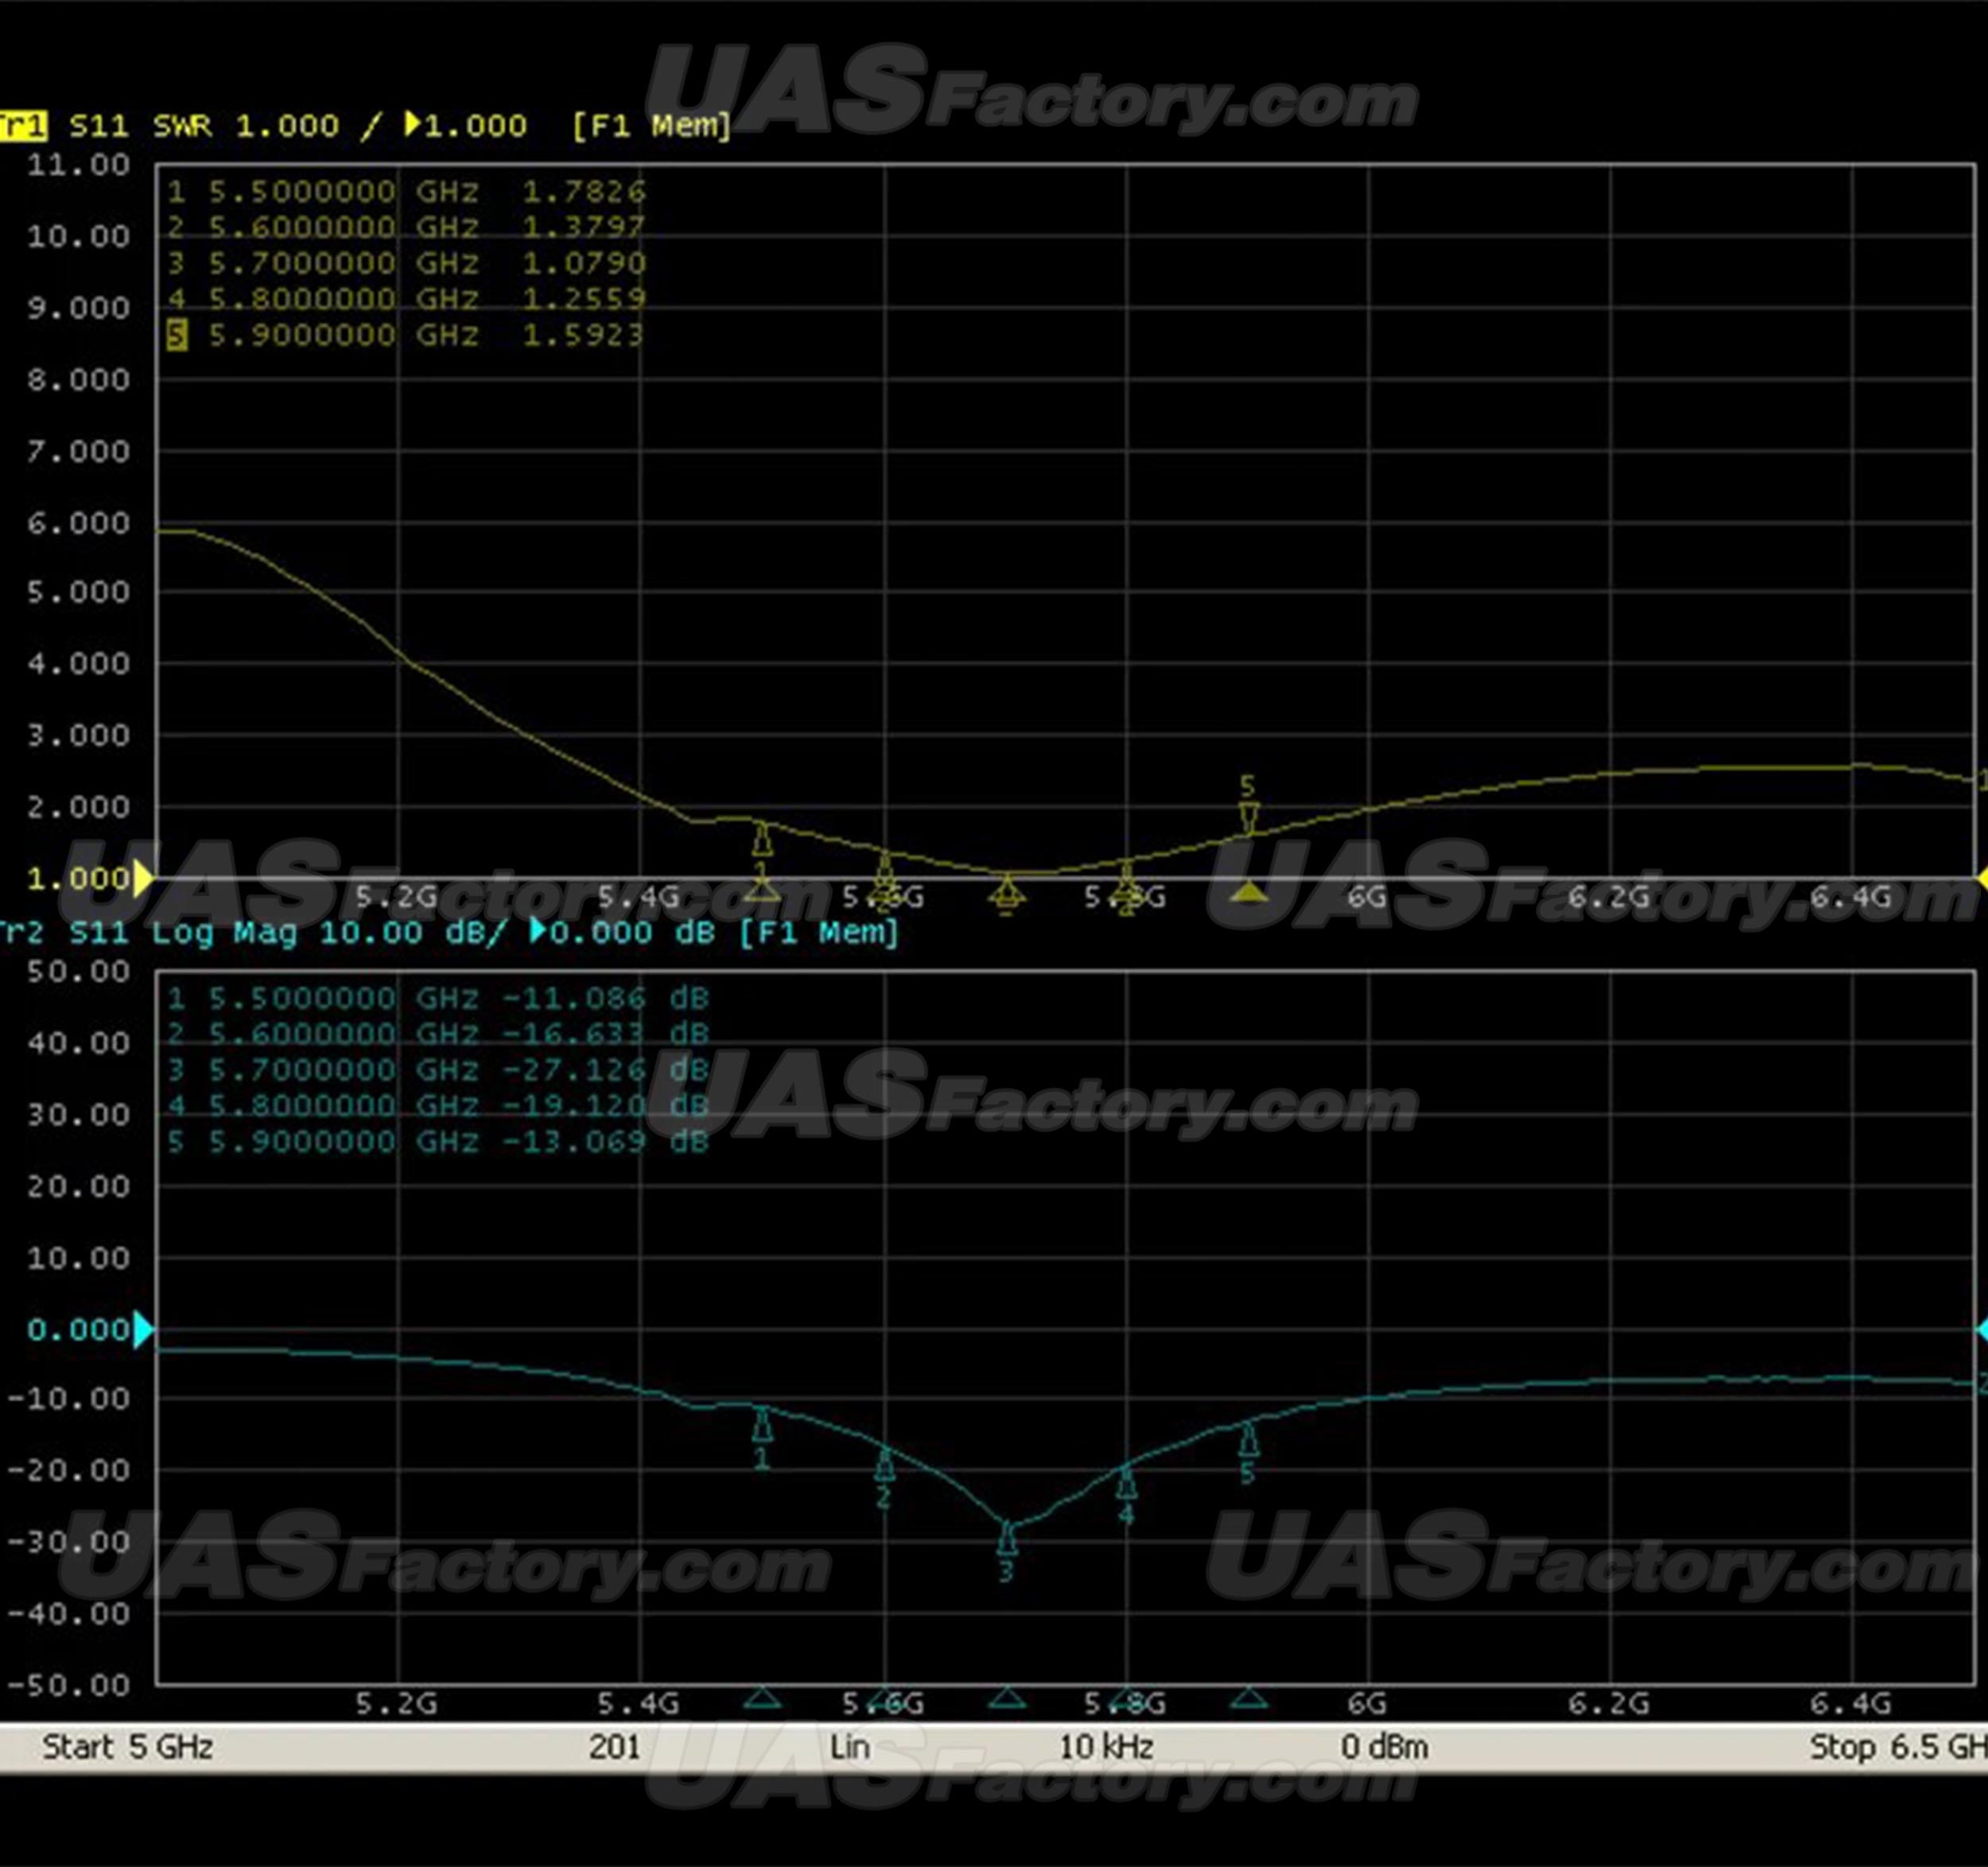The width and height of the screenshot is (1988, 1867).
Task: Click the '201' points entry in status bar
Action: 614,1747
